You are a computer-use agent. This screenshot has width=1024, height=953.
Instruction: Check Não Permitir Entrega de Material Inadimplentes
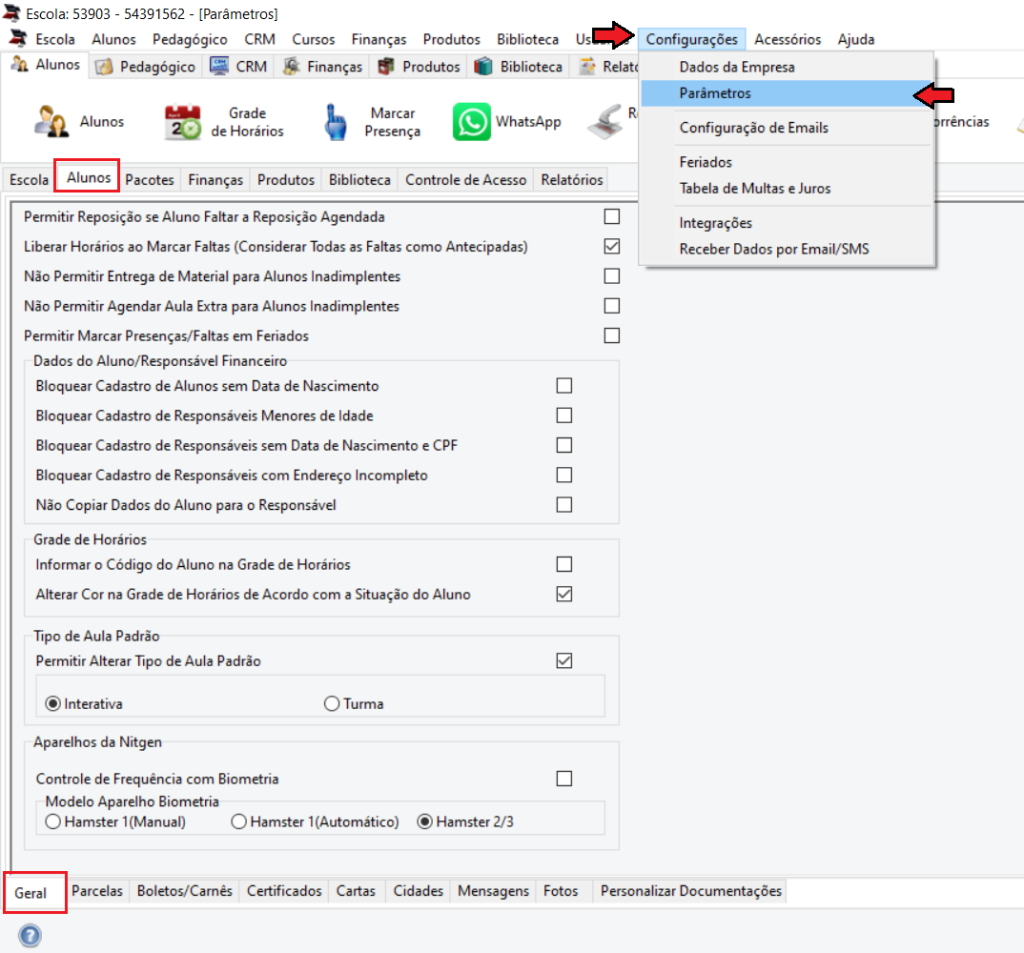(x=612, y=276)
